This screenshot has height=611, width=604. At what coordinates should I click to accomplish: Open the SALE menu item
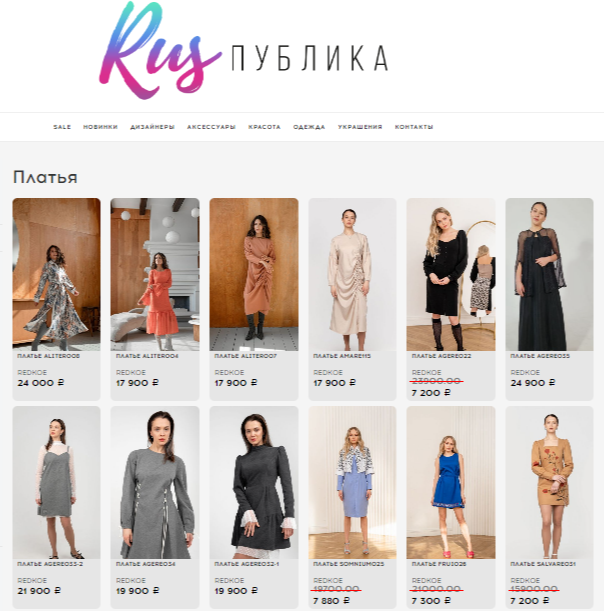coord(62,127)
